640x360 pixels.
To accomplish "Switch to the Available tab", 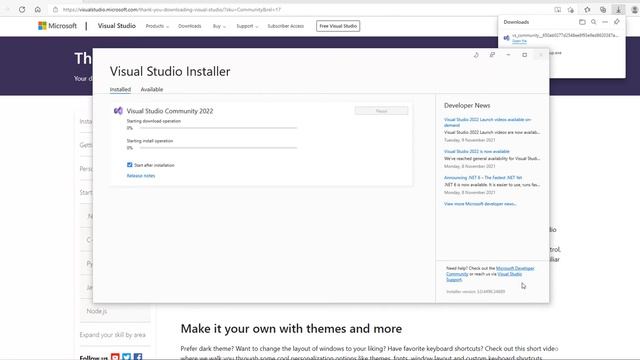I will tap(152, 89).
